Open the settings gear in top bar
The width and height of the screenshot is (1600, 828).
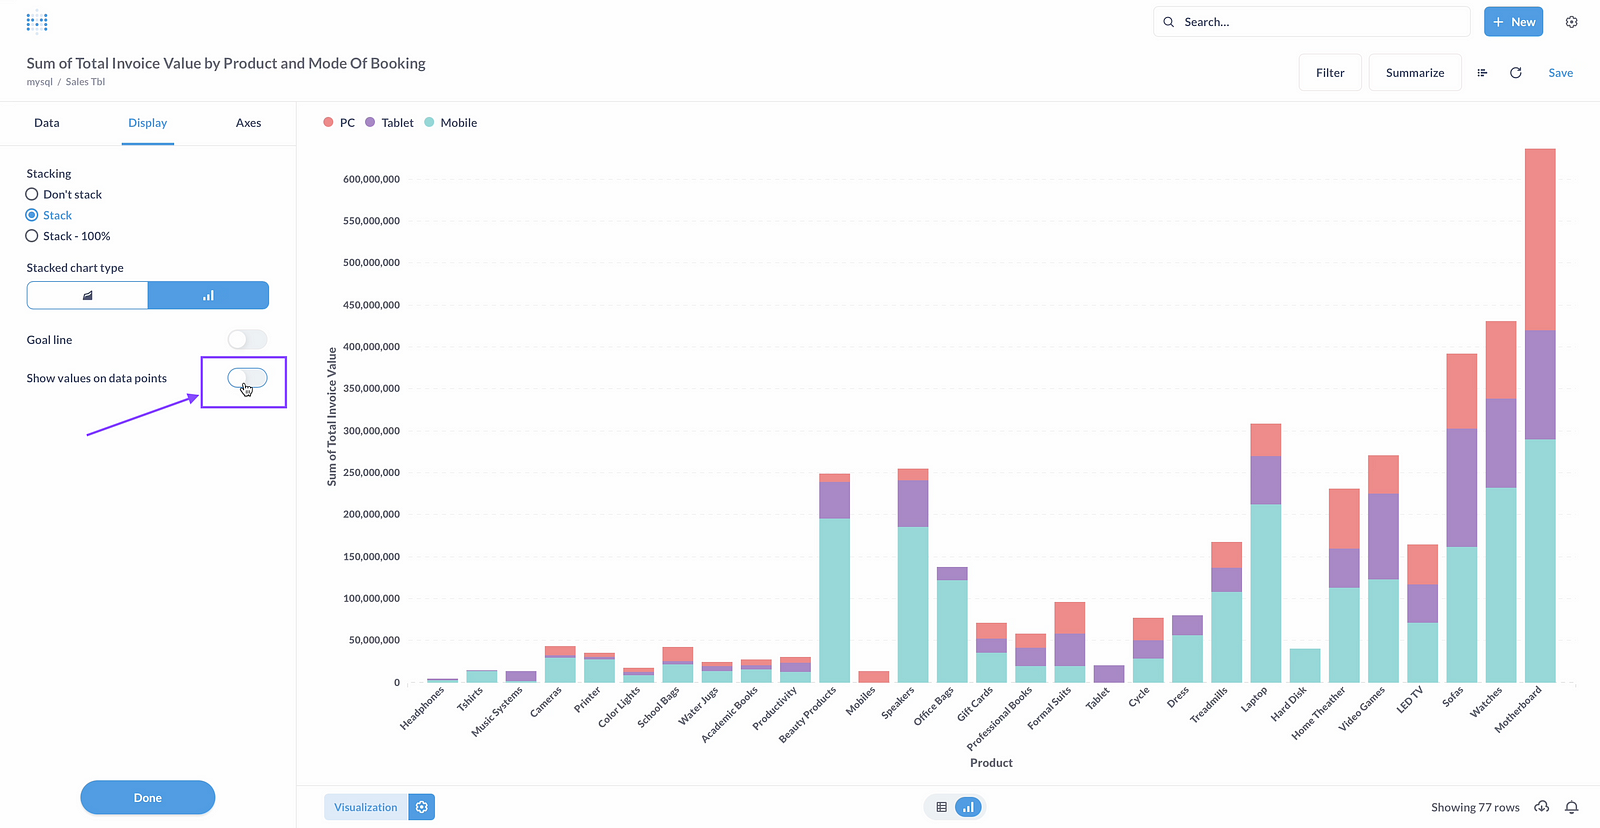pyautogui.click(x=1571, y=22)
